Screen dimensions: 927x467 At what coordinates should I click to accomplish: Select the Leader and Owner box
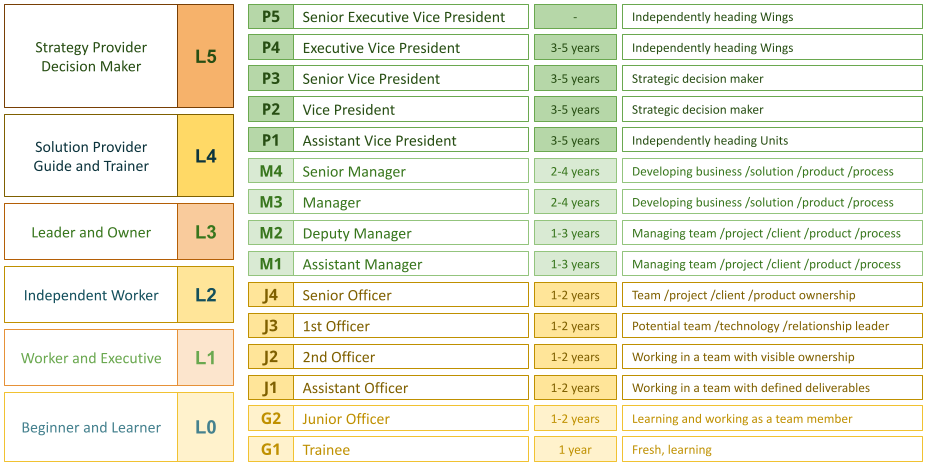point(91,232)
